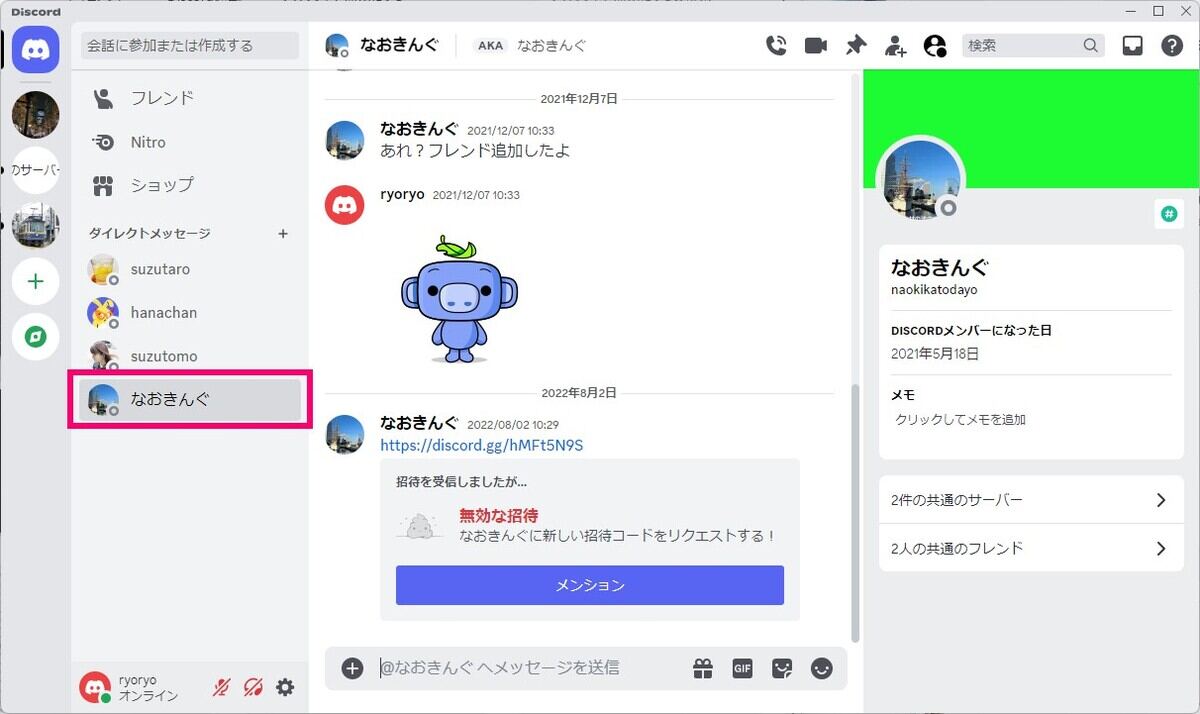The image size is (1200, 714).
Task: Toggle the user profile panel
Action: coord(936,45)
